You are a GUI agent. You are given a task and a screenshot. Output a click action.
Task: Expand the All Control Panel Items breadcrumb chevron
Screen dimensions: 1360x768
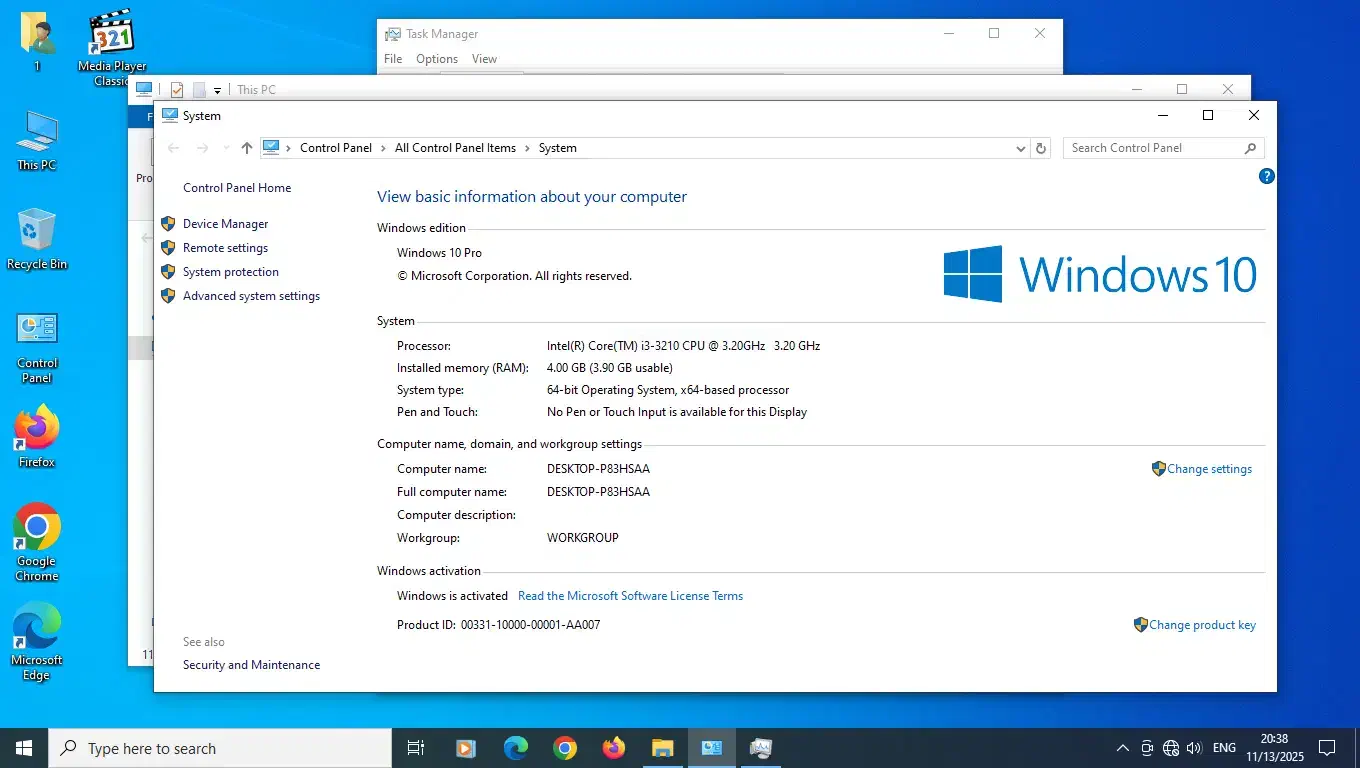(x=527, y=148)
